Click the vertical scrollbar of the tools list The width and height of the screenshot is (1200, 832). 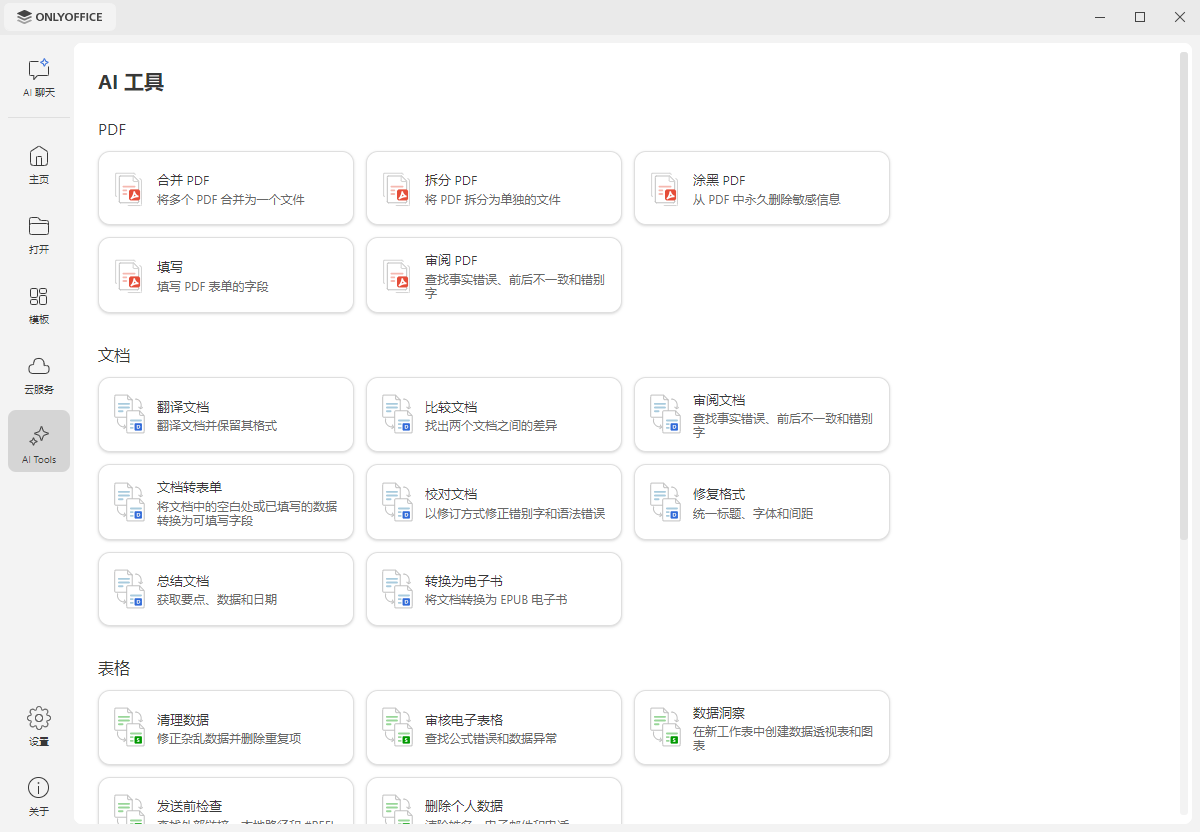tap(1184, 295)
